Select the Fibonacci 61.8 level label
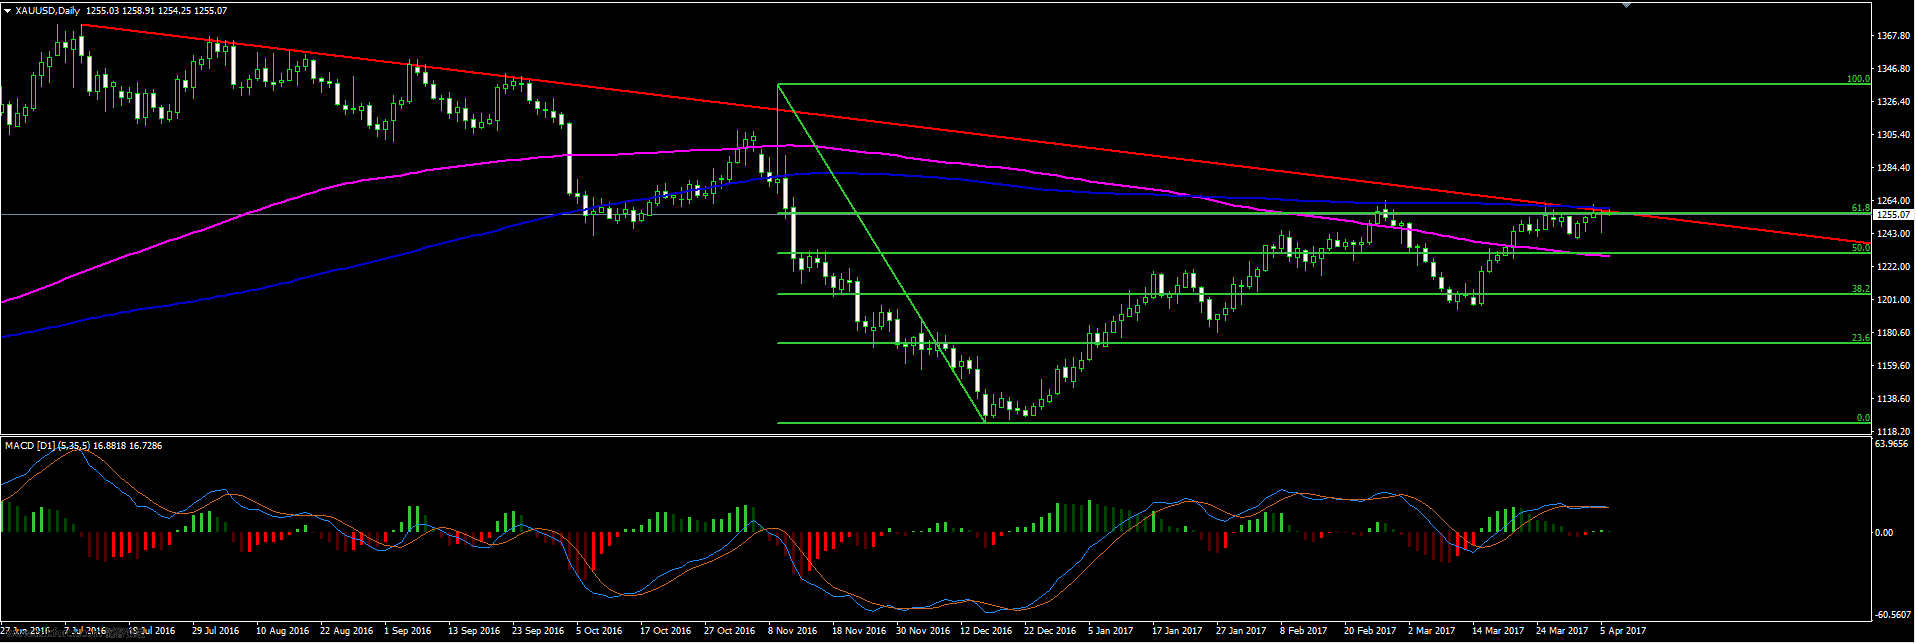 1860,208
